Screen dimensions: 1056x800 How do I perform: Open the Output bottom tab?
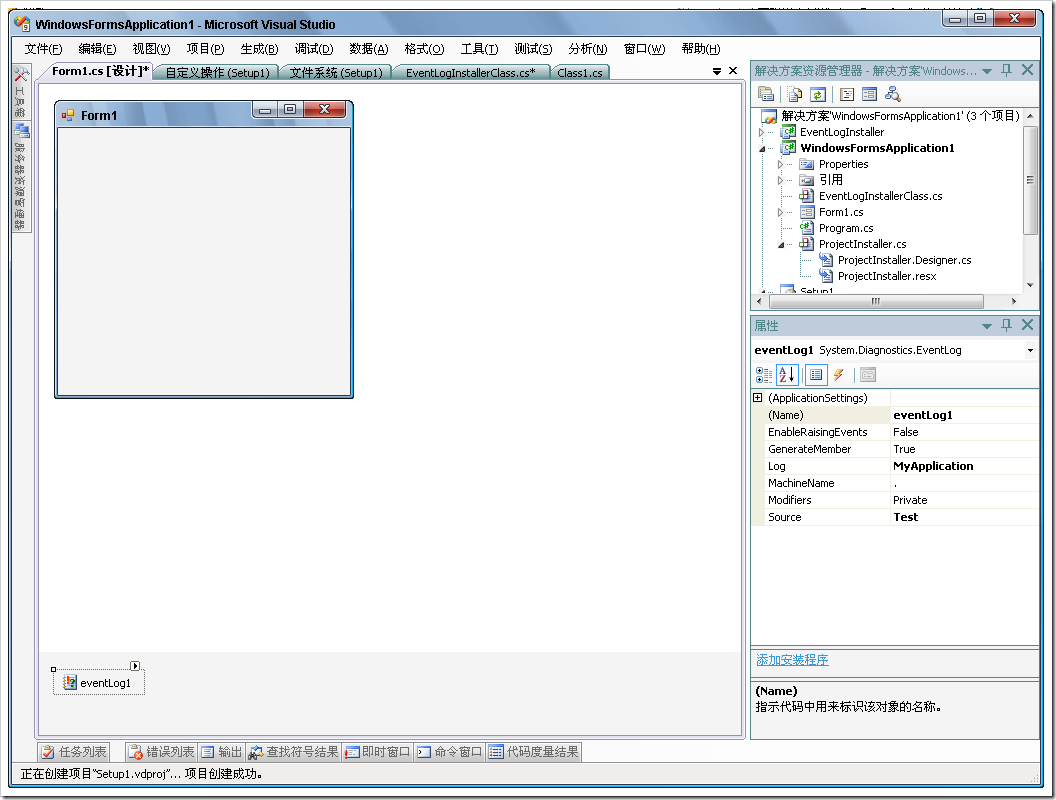tap(222, 752)
